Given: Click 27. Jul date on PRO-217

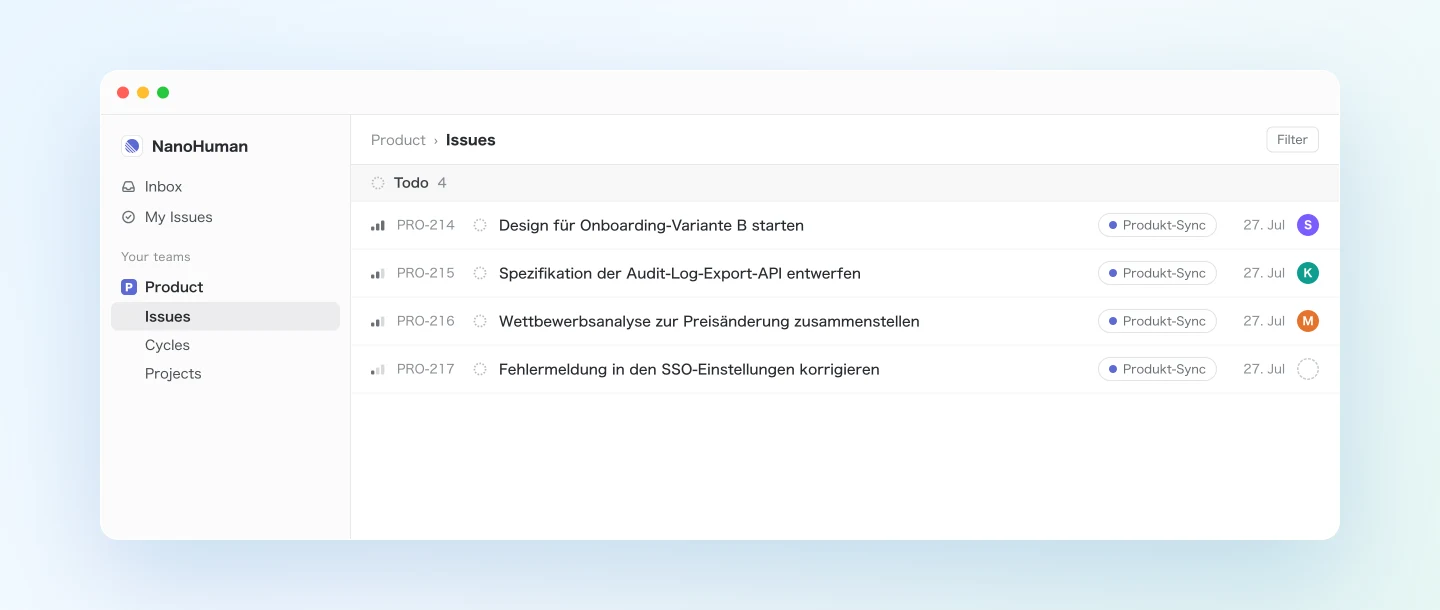Looking at the screenshot, I should pos(1264,369).
